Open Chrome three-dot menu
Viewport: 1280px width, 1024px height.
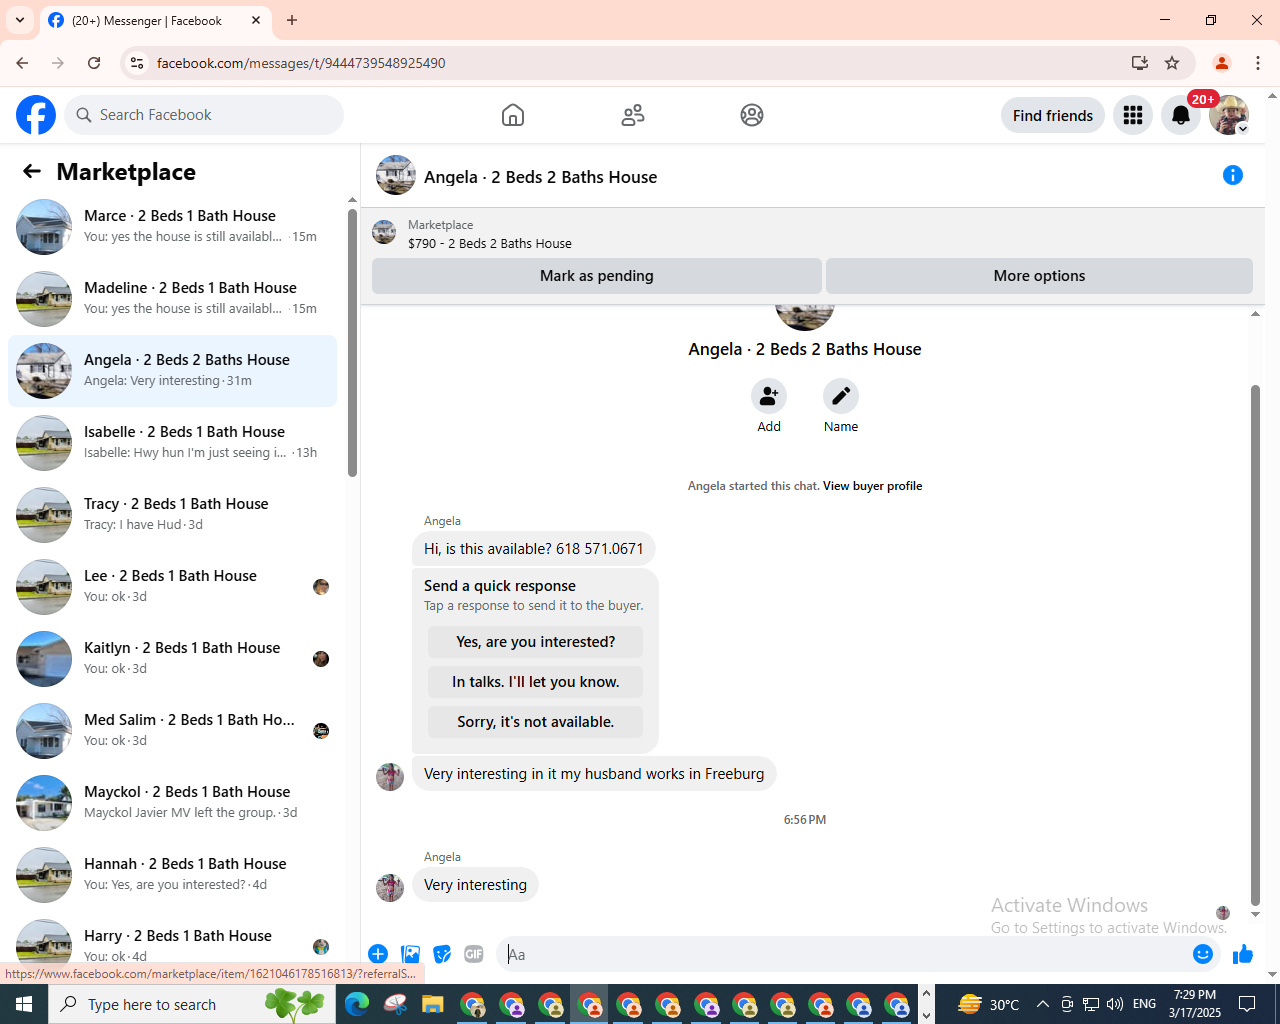click(x=1258, y=63)
